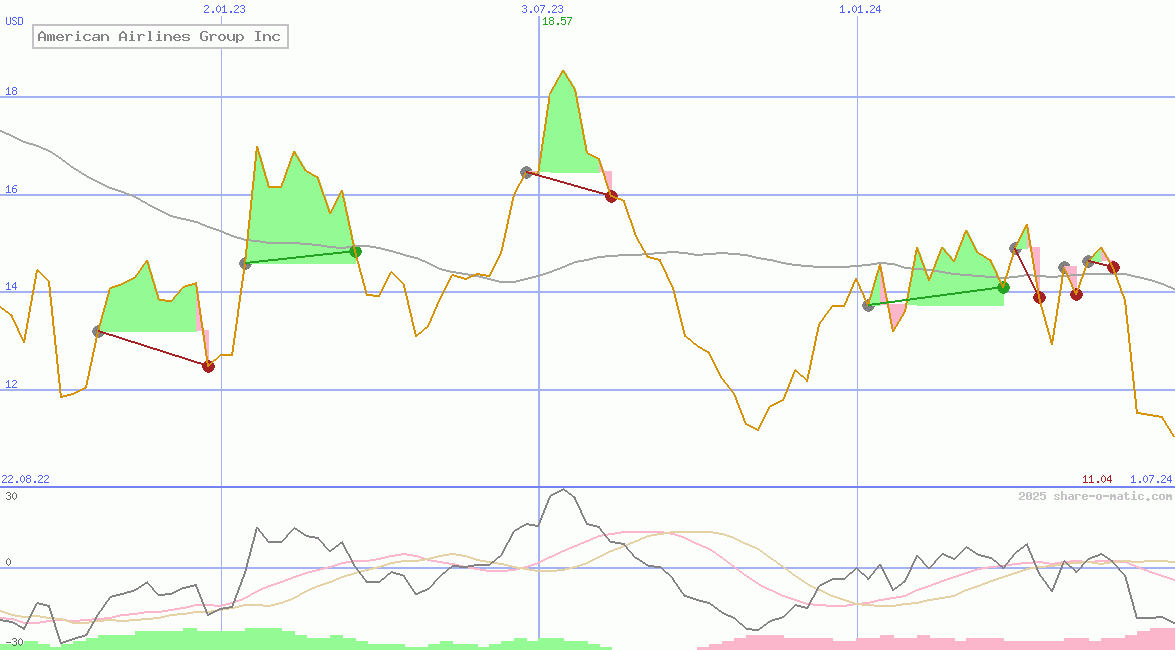Click the last red exit marker before the final drop

tap(1114, 267)
